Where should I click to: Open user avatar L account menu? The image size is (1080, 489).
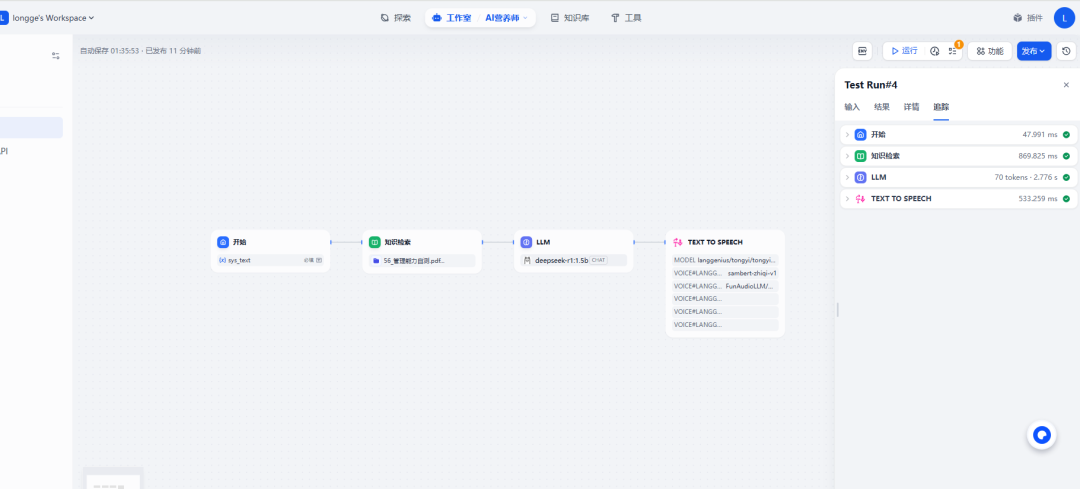click(x=1064, y=18)
